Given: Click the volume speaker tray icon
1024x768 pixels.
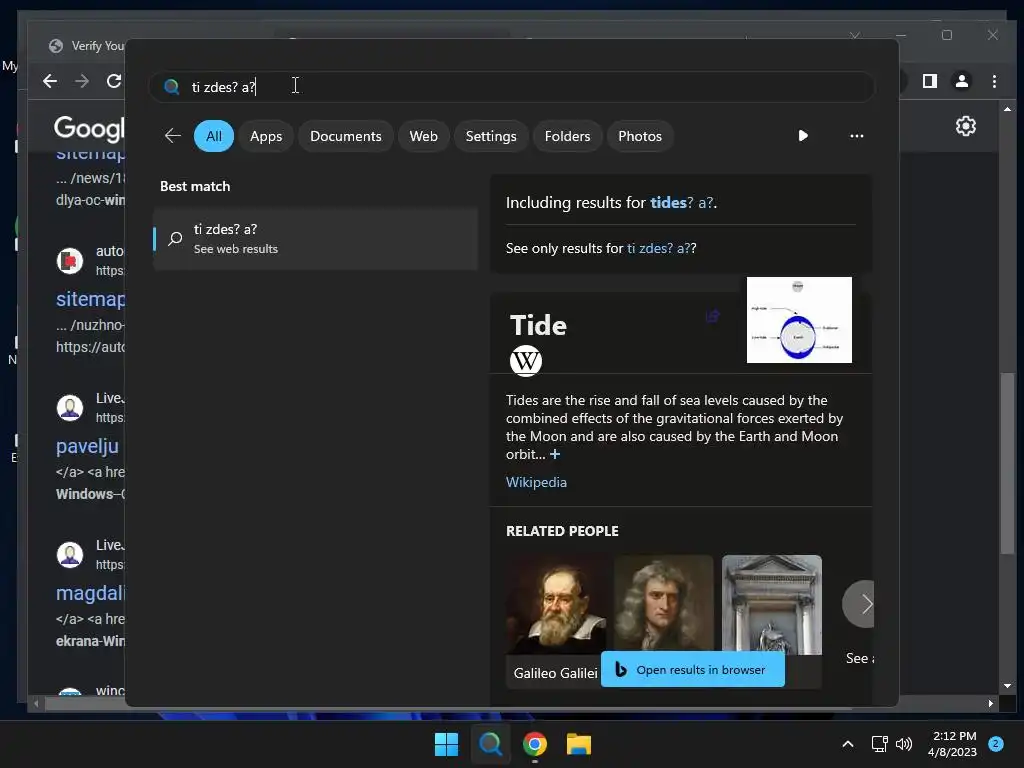Looking at the screenshot, I should (904, 744).
